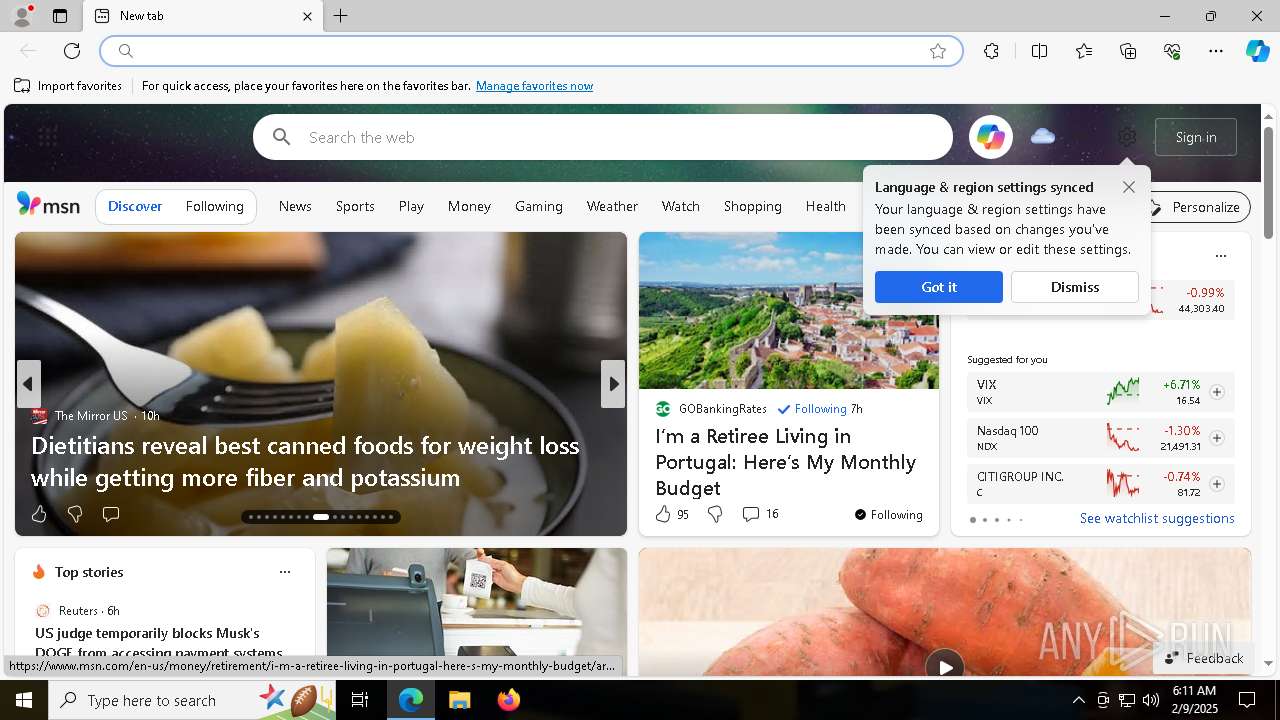Select the Discover tab
Screen dimensions: 1280x720
point(135,206)
